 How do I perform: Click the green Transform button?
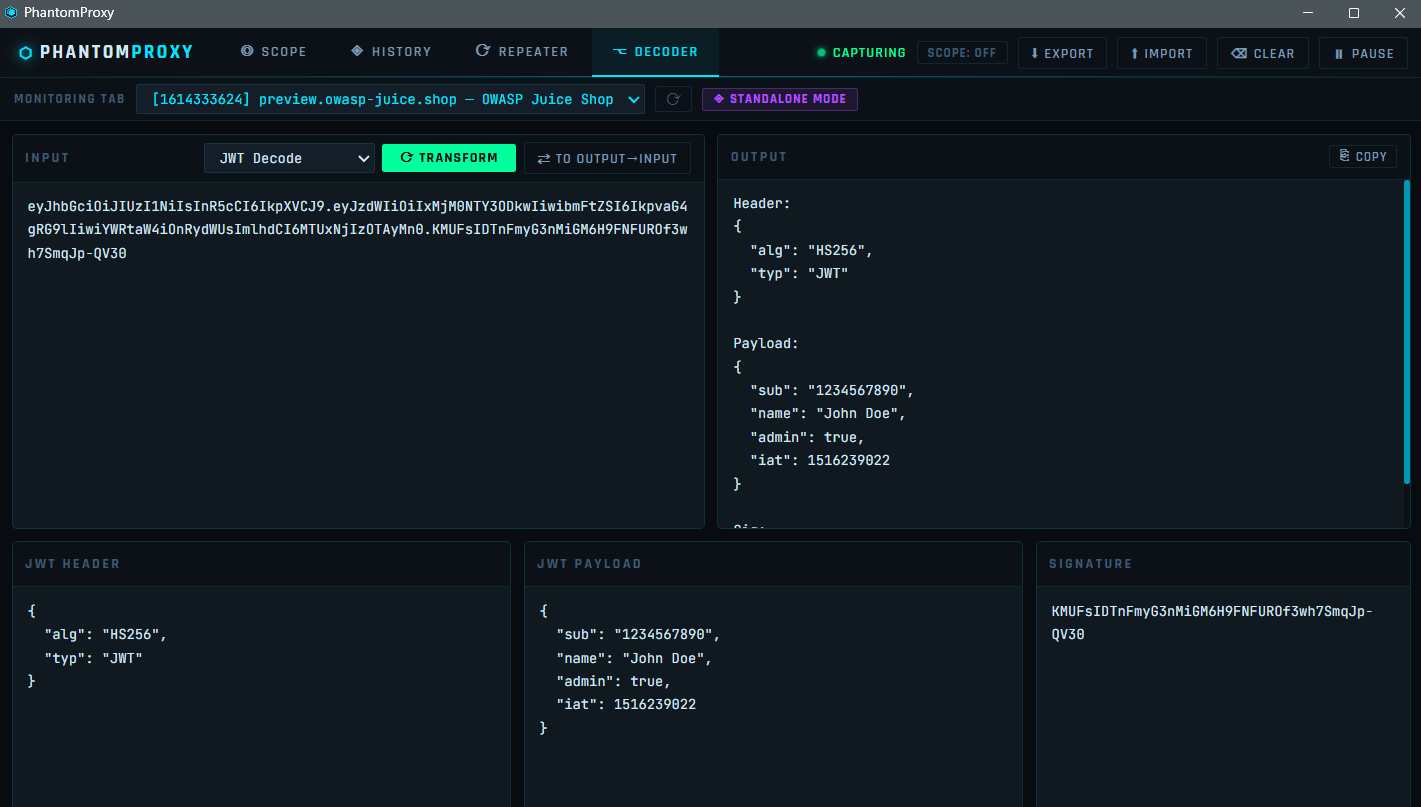click(449, 158)
